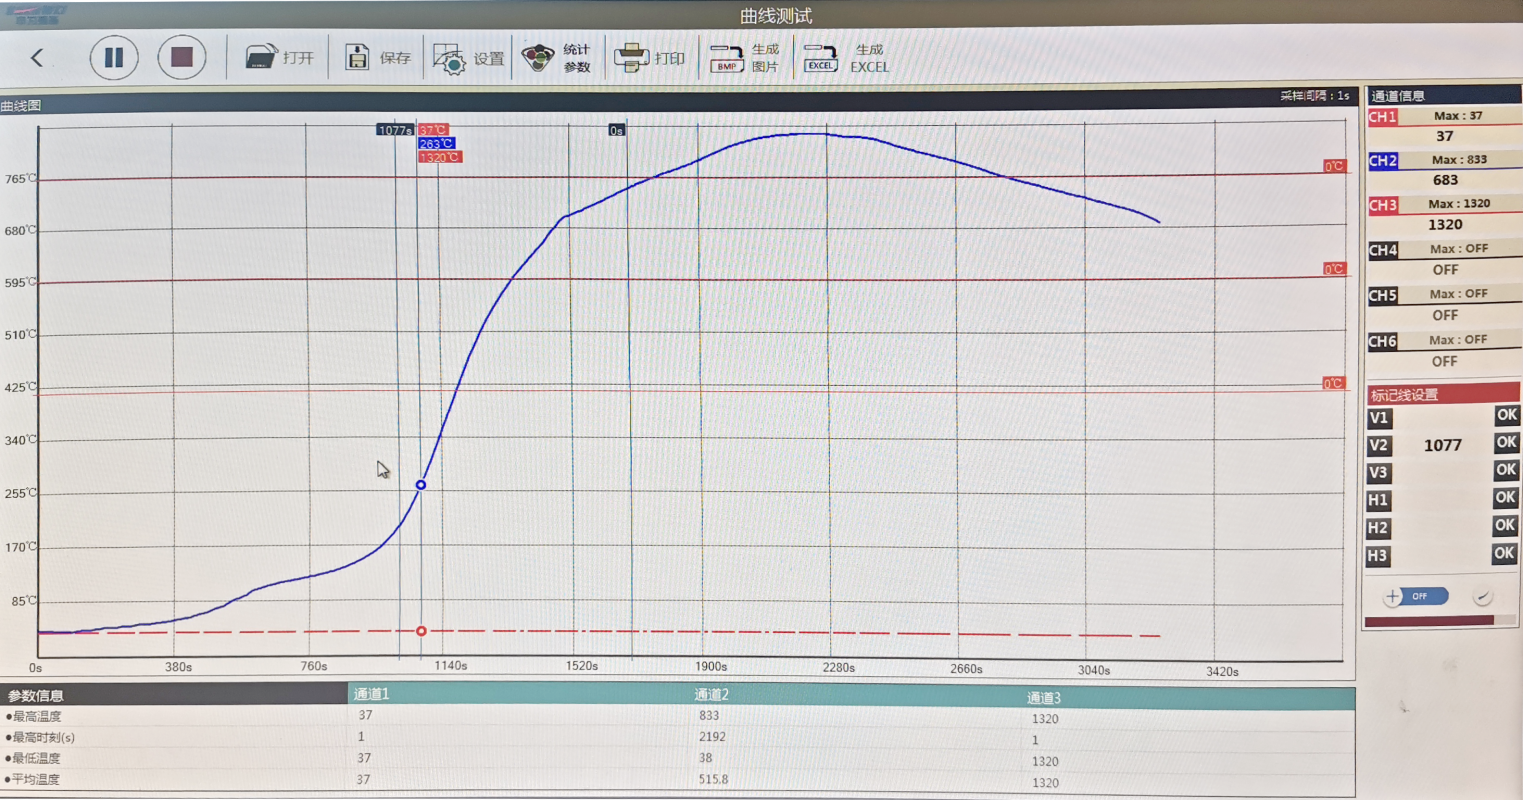Screen dimensions: 1523x800
Task: Save the current curve (保存)
Action: 378,57
